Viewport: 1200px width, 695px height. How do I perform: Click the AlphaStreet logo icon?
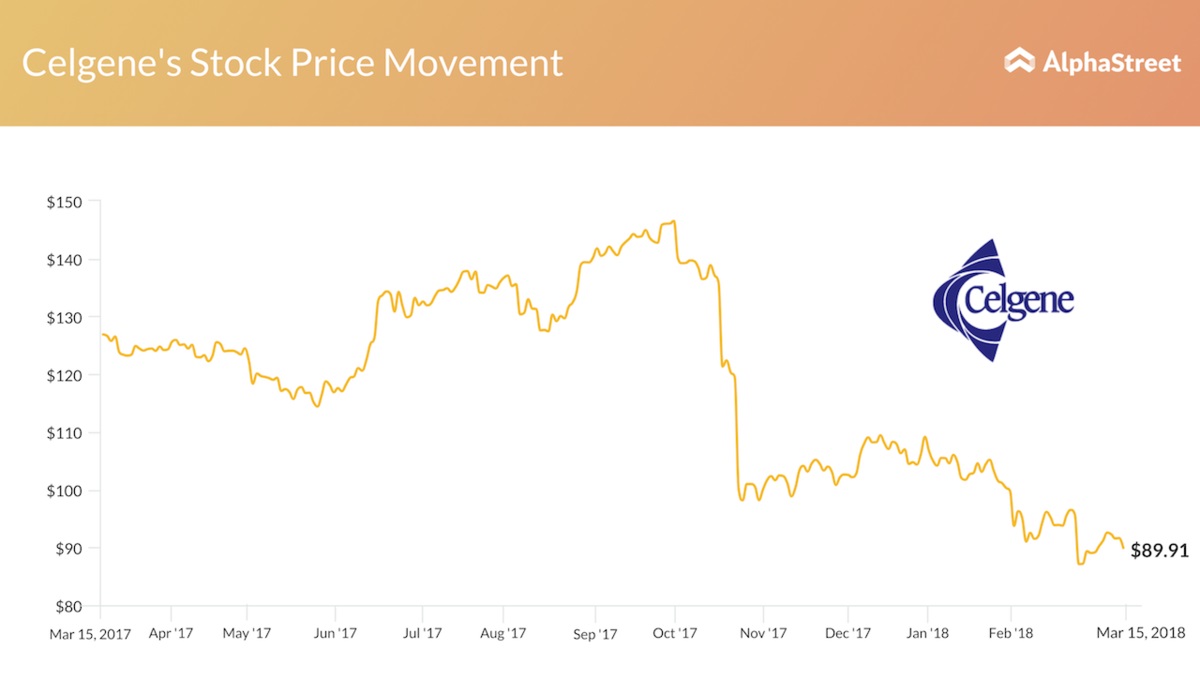[x=1019, y=61]
